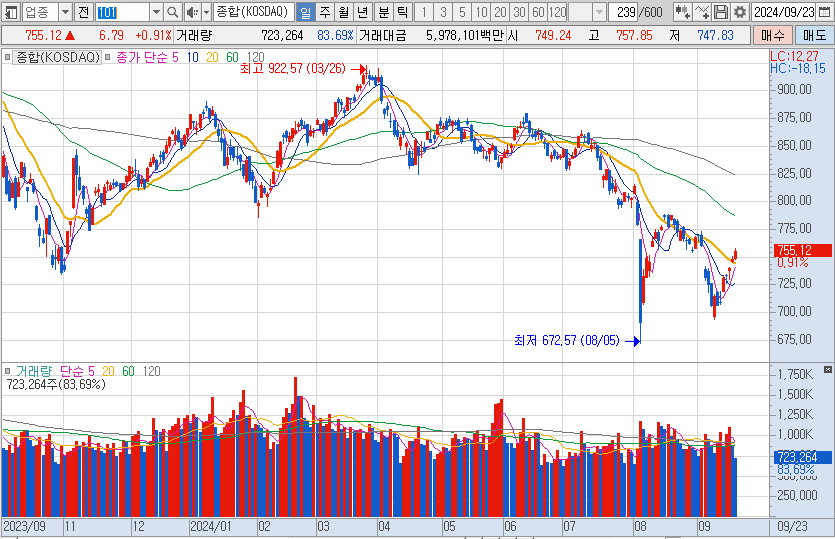835x539 pixels.
Task: Click the volume panel 단순 5 legend
Action: (77, 371)
